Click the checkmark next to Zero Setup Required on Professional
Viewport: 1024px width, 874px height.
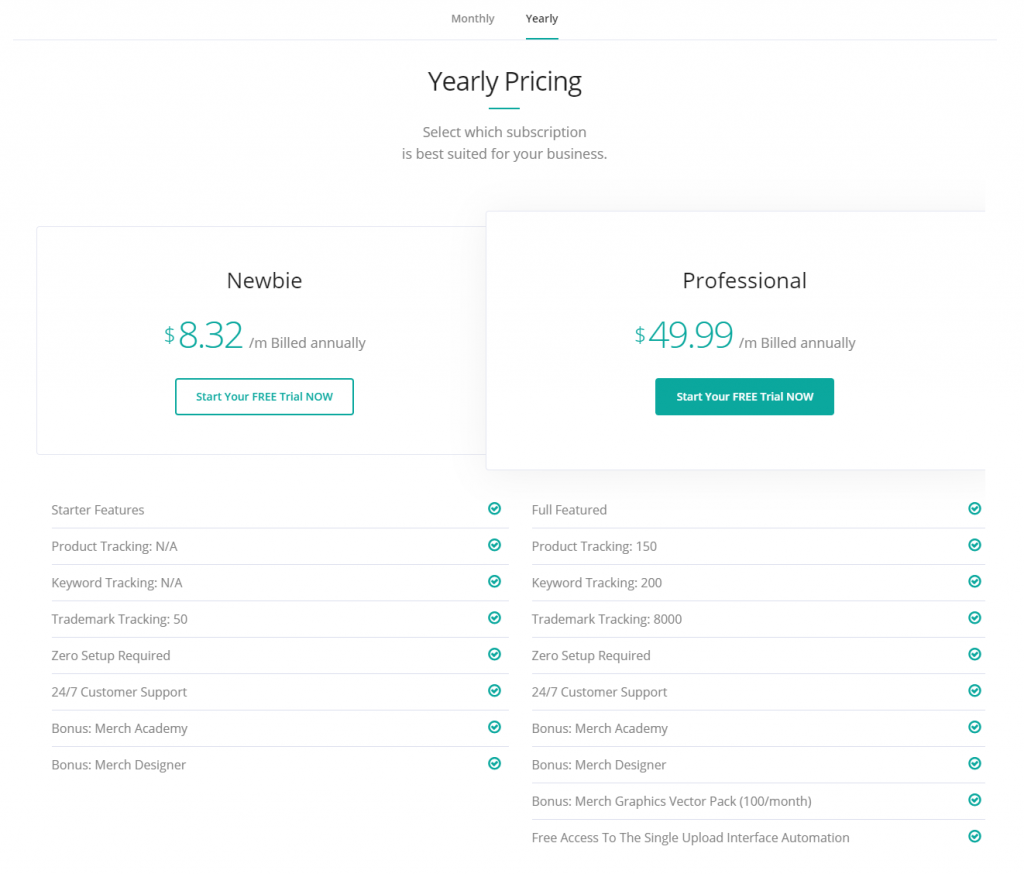pyautogui.click(x=975, y=654)
